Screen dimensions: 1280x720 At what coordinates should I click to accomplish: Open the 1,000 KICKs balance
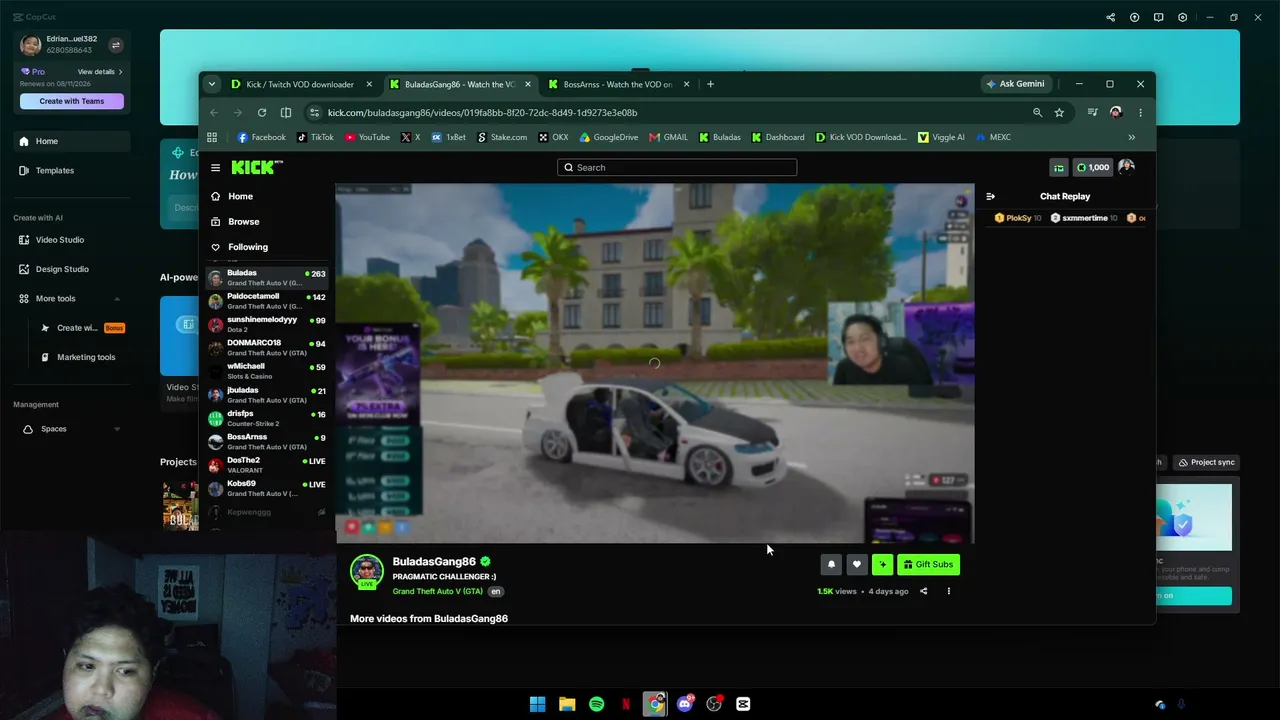[x=1092, y=168]
